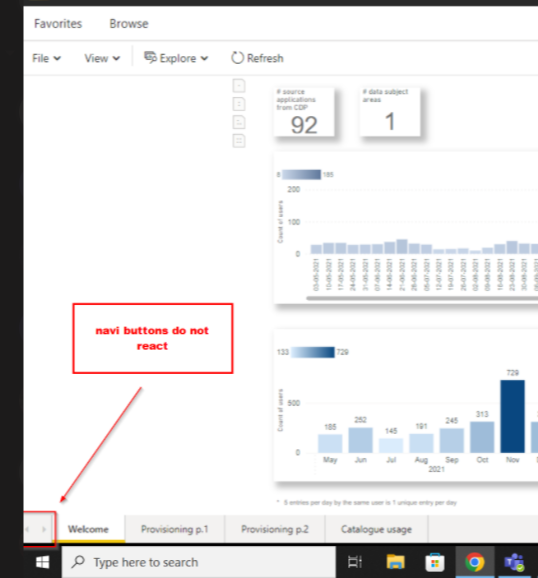Click the horizontal scrollbar under the weekly chart
The height and width of the screenshot is (578, 538).
[x=422, y=298]
